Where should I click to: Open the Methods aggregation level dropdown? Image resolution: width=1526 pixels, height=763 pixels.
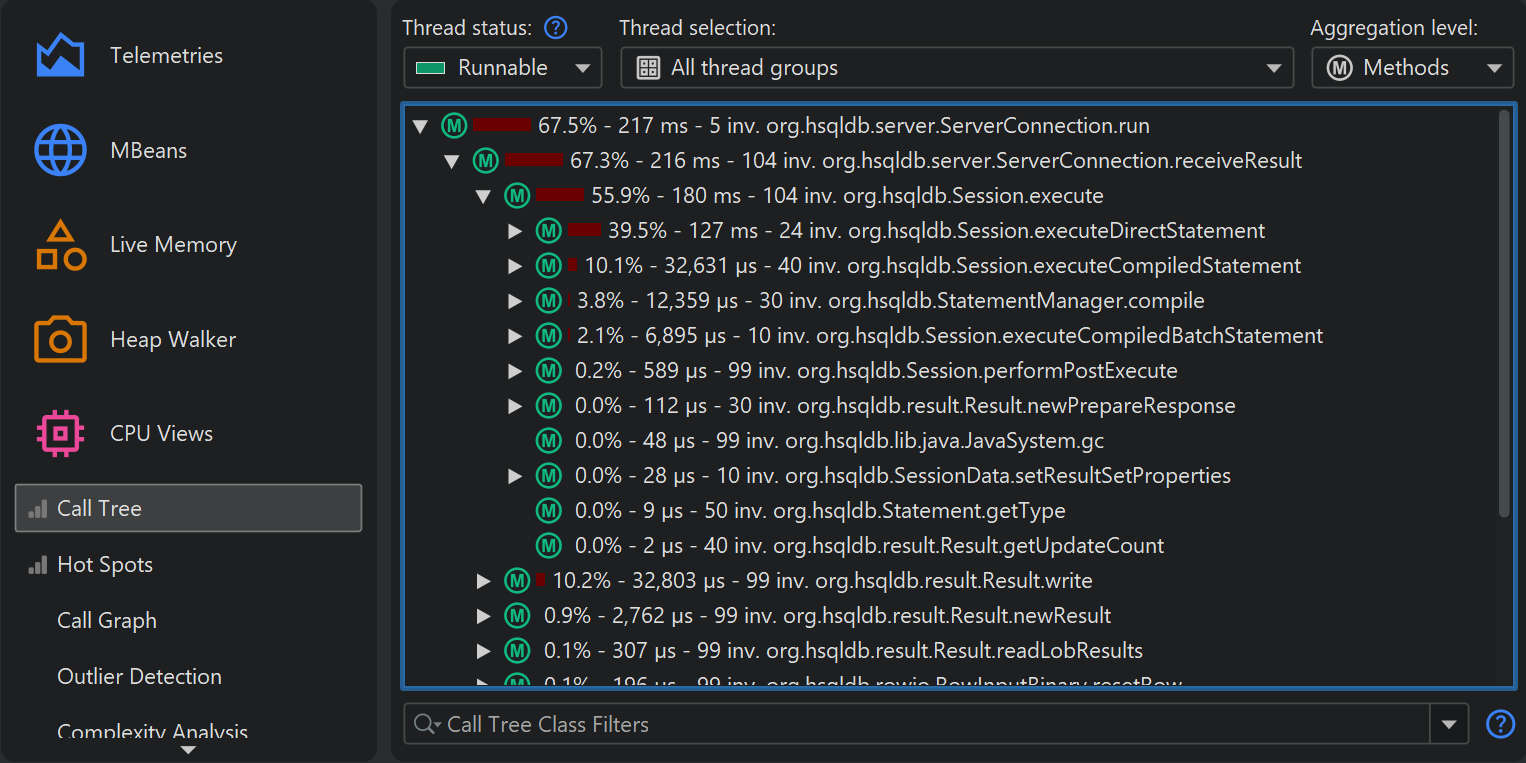pos(1412,68)
